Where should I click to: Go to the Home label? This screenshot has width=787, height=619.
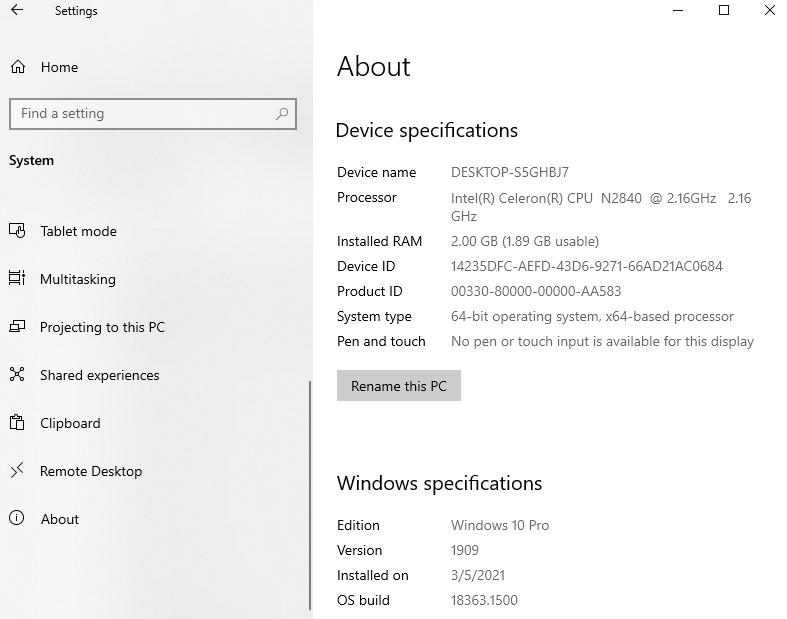59,67
